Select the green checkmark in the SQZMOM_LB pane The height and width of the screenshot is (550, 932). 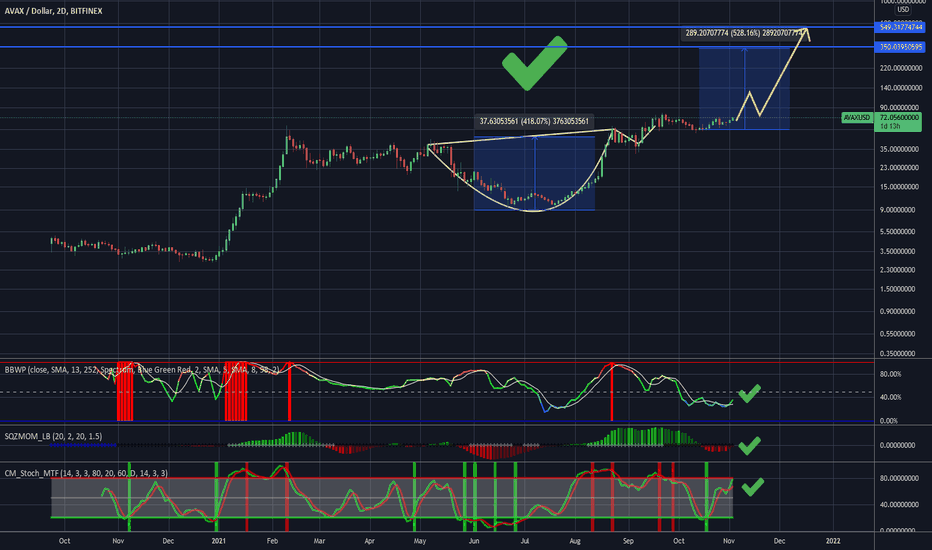pos(749,445)
